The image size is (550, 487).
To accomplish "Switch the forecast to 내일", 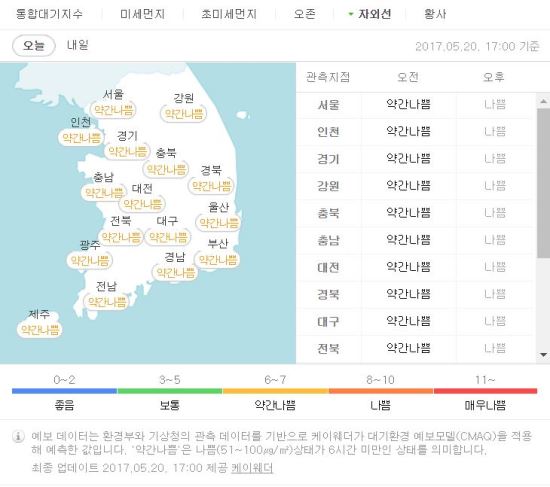I will pos(78,45).
